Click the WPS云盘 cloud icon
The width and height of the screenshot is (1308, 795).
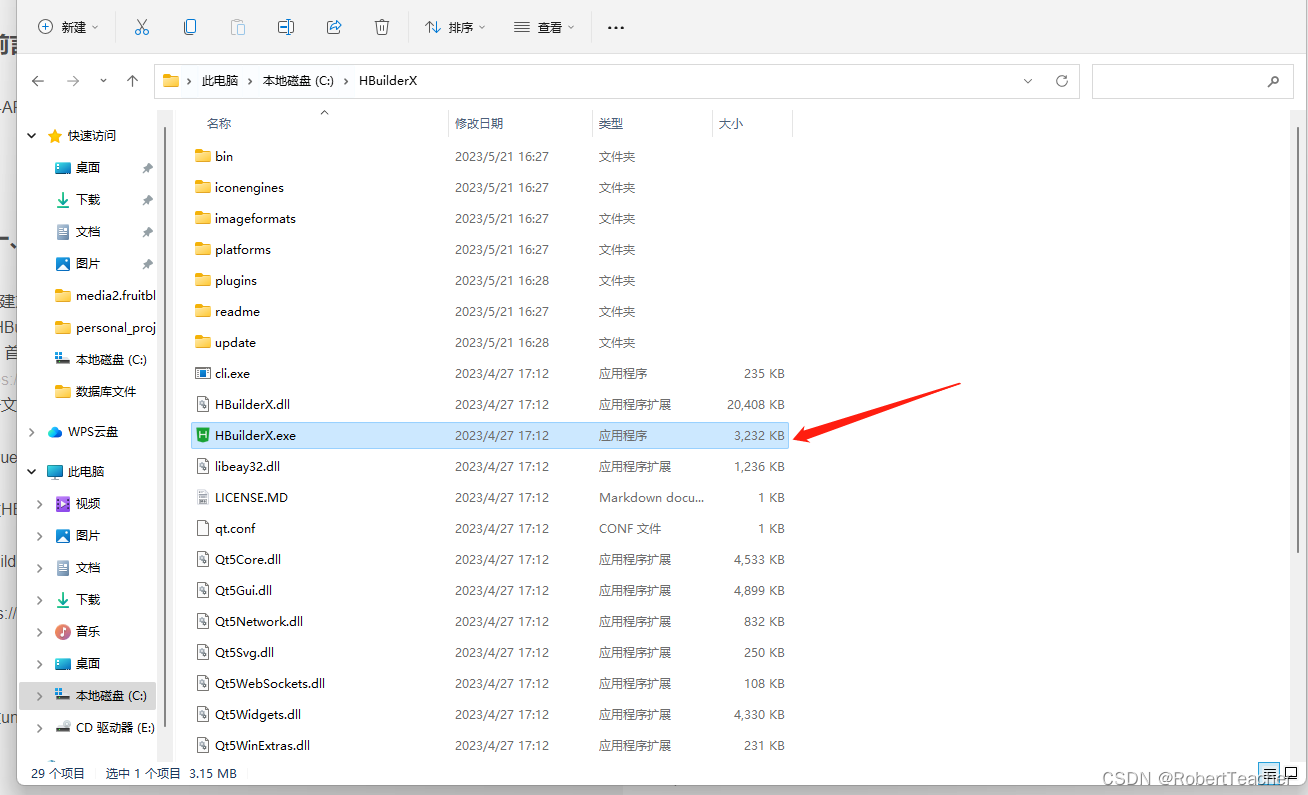click(x=55, y=432)
